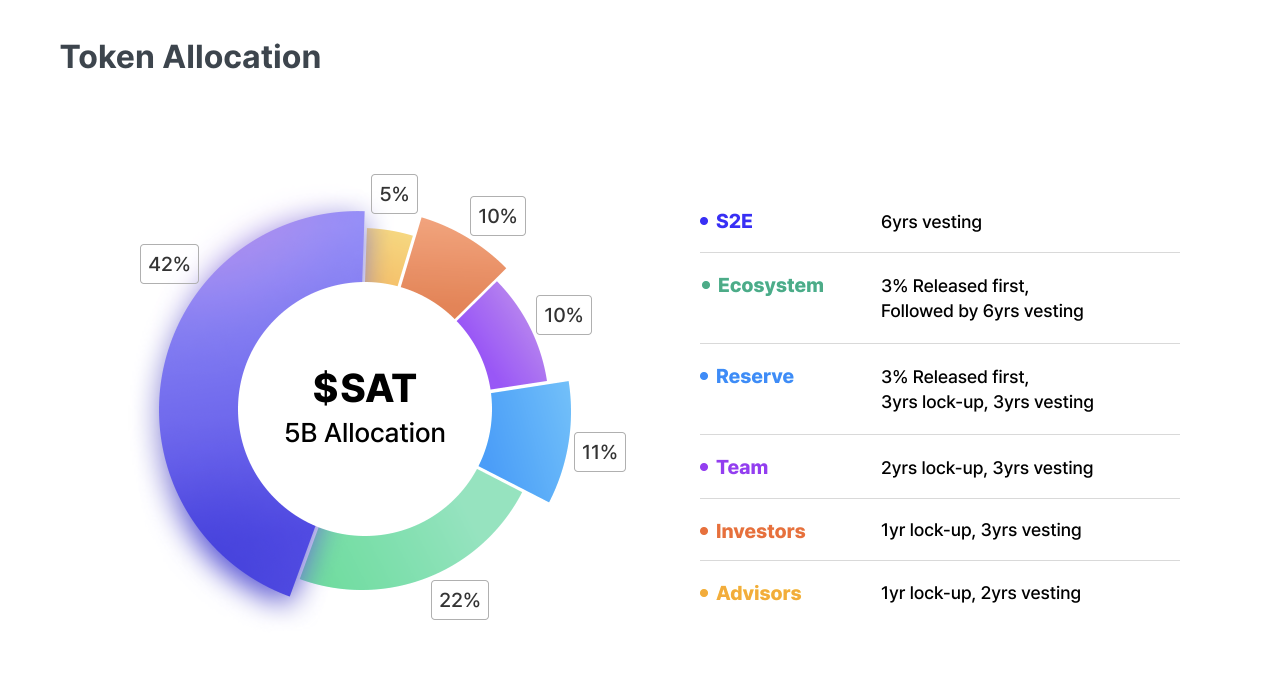The image size is (1284, 694).
Task: Click the $SAT title in chart center
Action: (x=365, y=388)
